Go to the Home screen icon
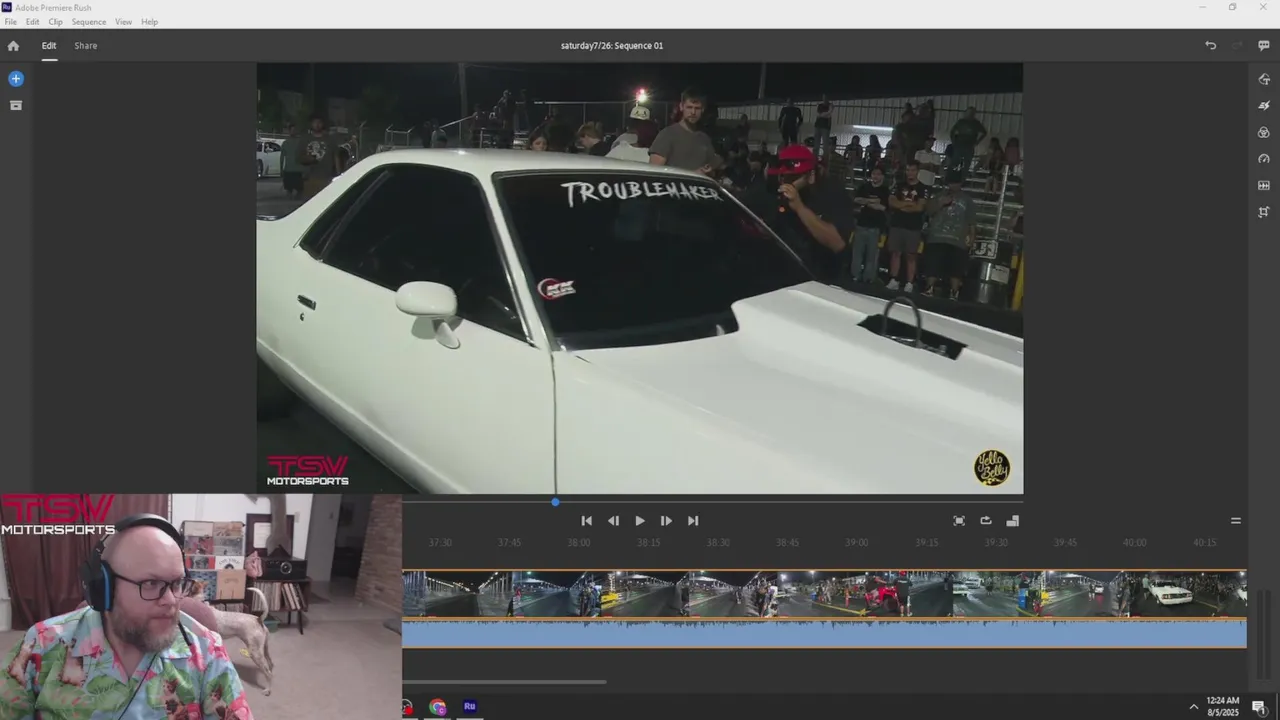 click(13, 46)
